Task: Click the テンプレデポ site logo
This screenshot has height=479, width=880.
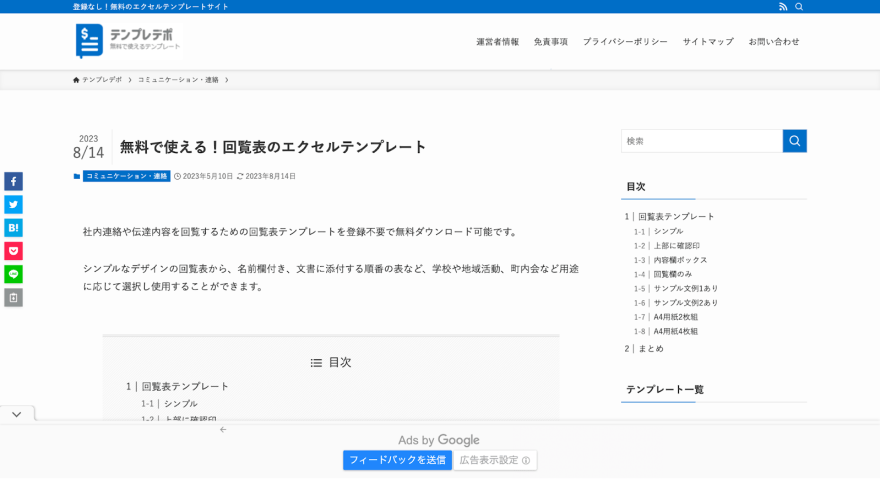Action: [x=128, y=41]
